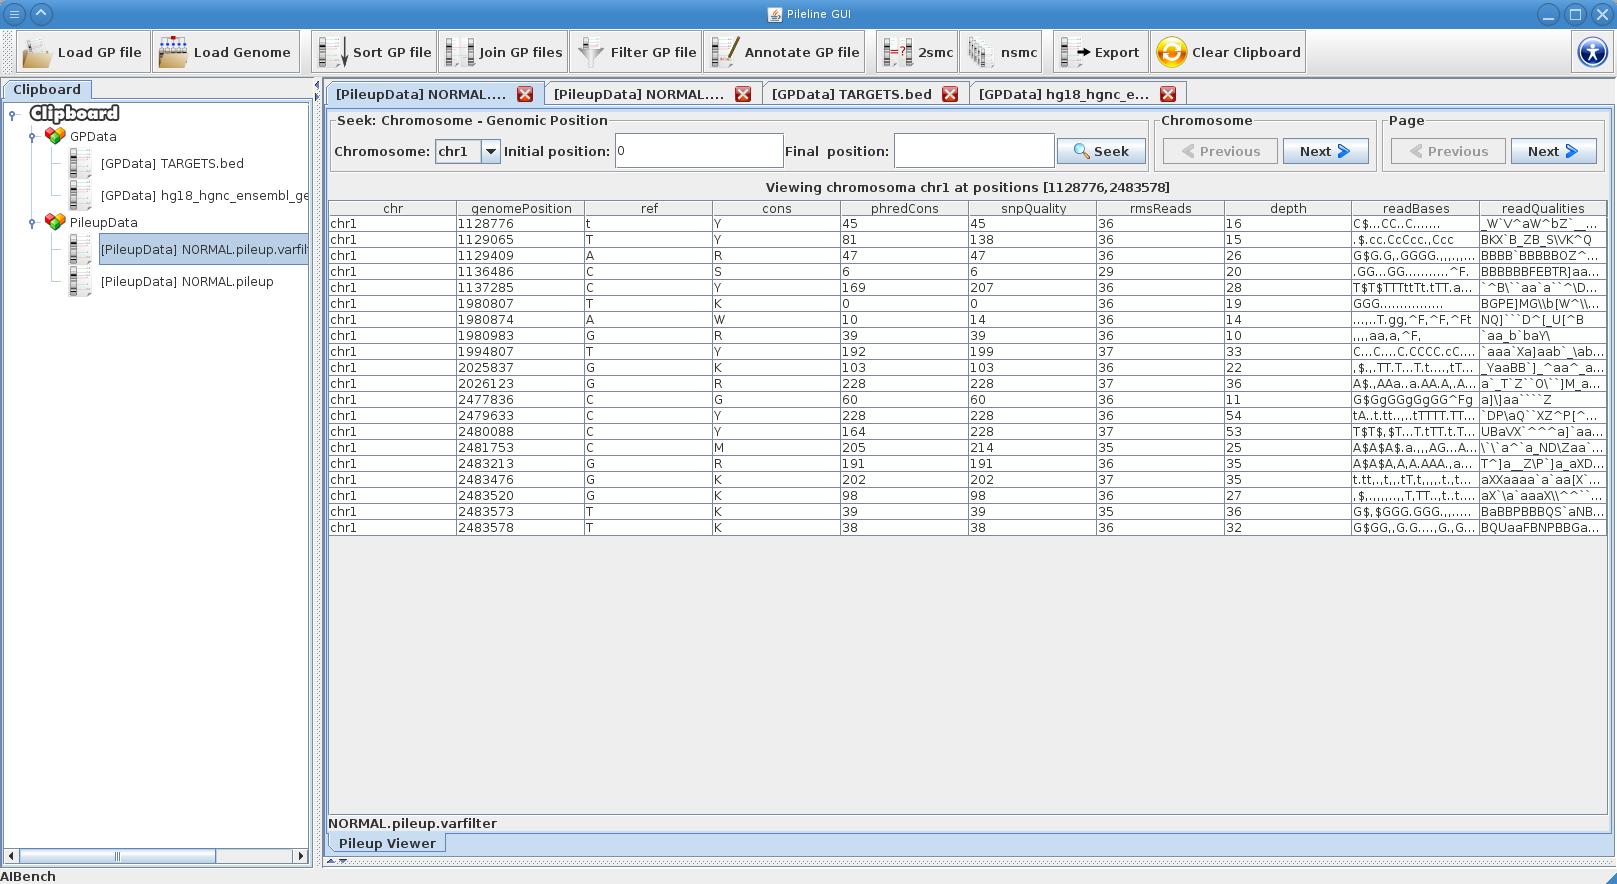1617x884 pixels.
Task: Click the clipboard panel horizontal scrollbar thumb
Action: (117, 856)
